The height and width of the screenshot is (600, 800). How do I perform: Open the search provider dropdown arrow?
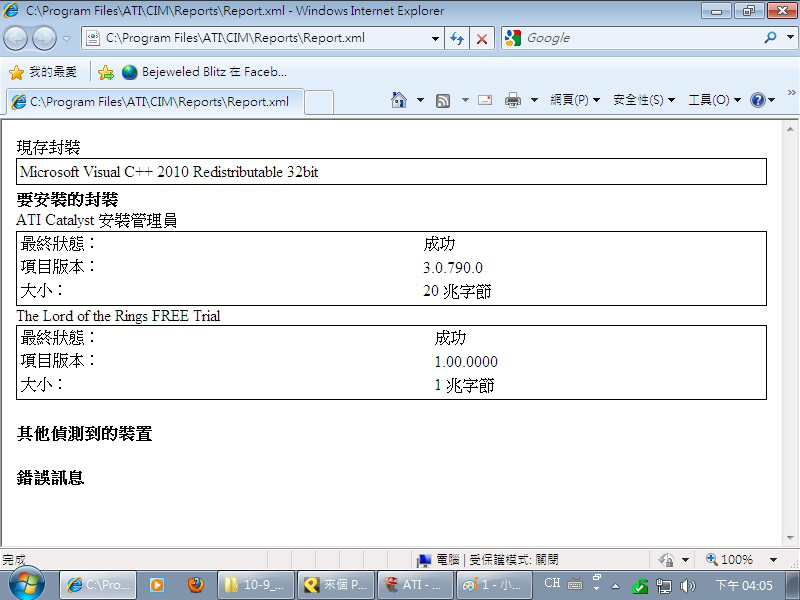[x=790, y=38]
